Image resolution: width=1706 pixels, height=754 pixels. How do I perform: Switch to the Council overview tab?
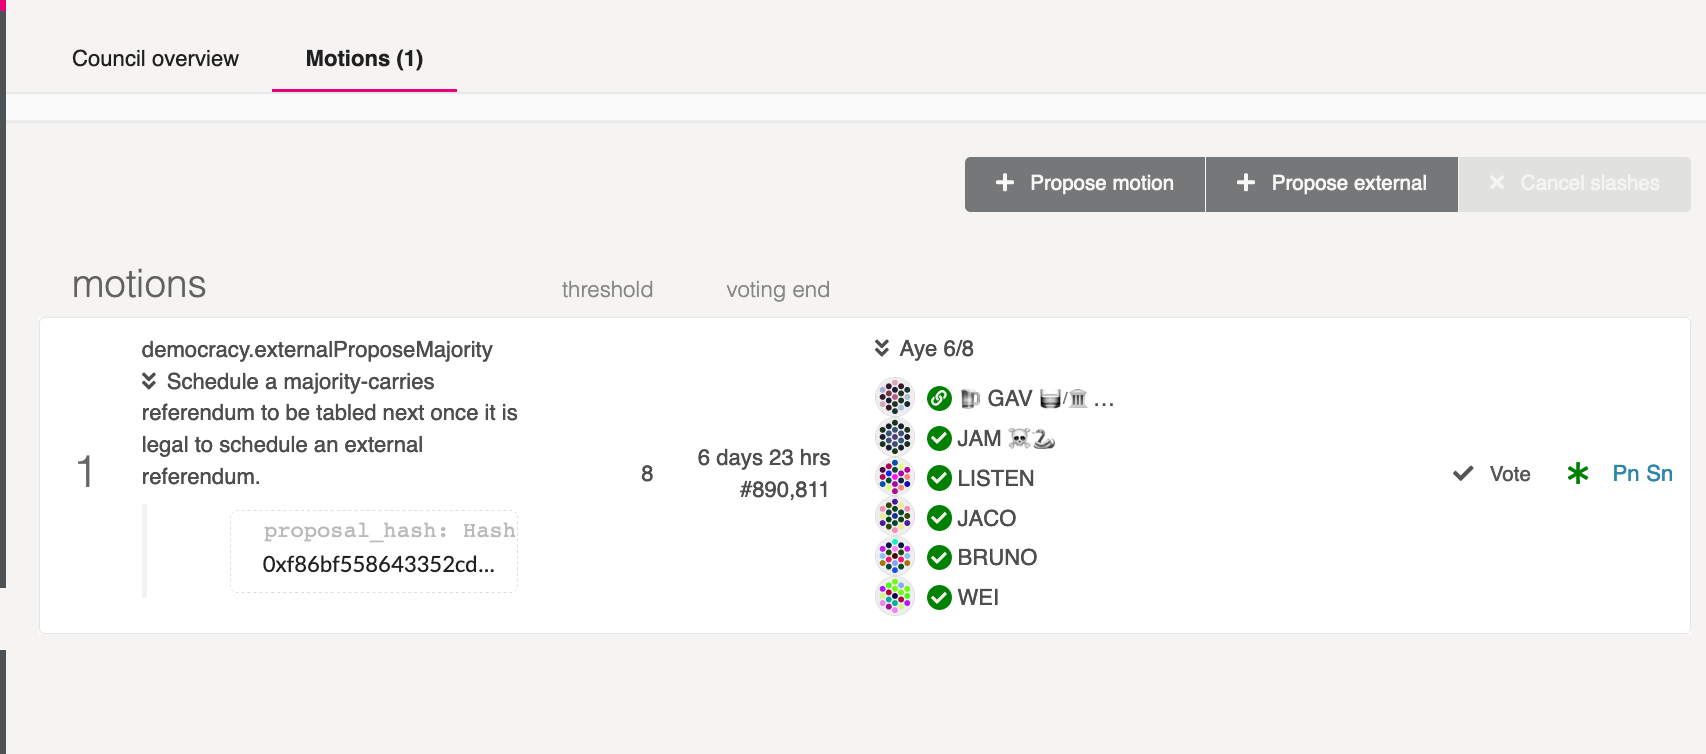coord(155,59)
